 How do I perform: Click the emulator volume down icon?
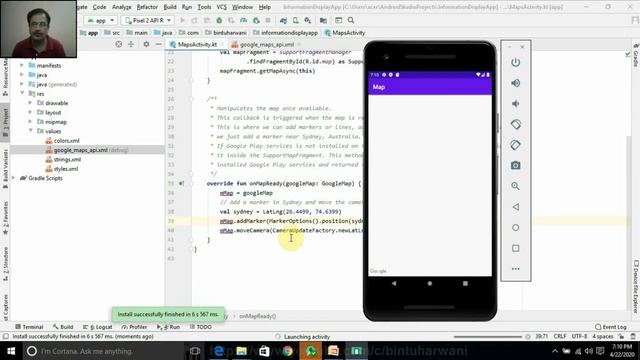click(516, 104)
